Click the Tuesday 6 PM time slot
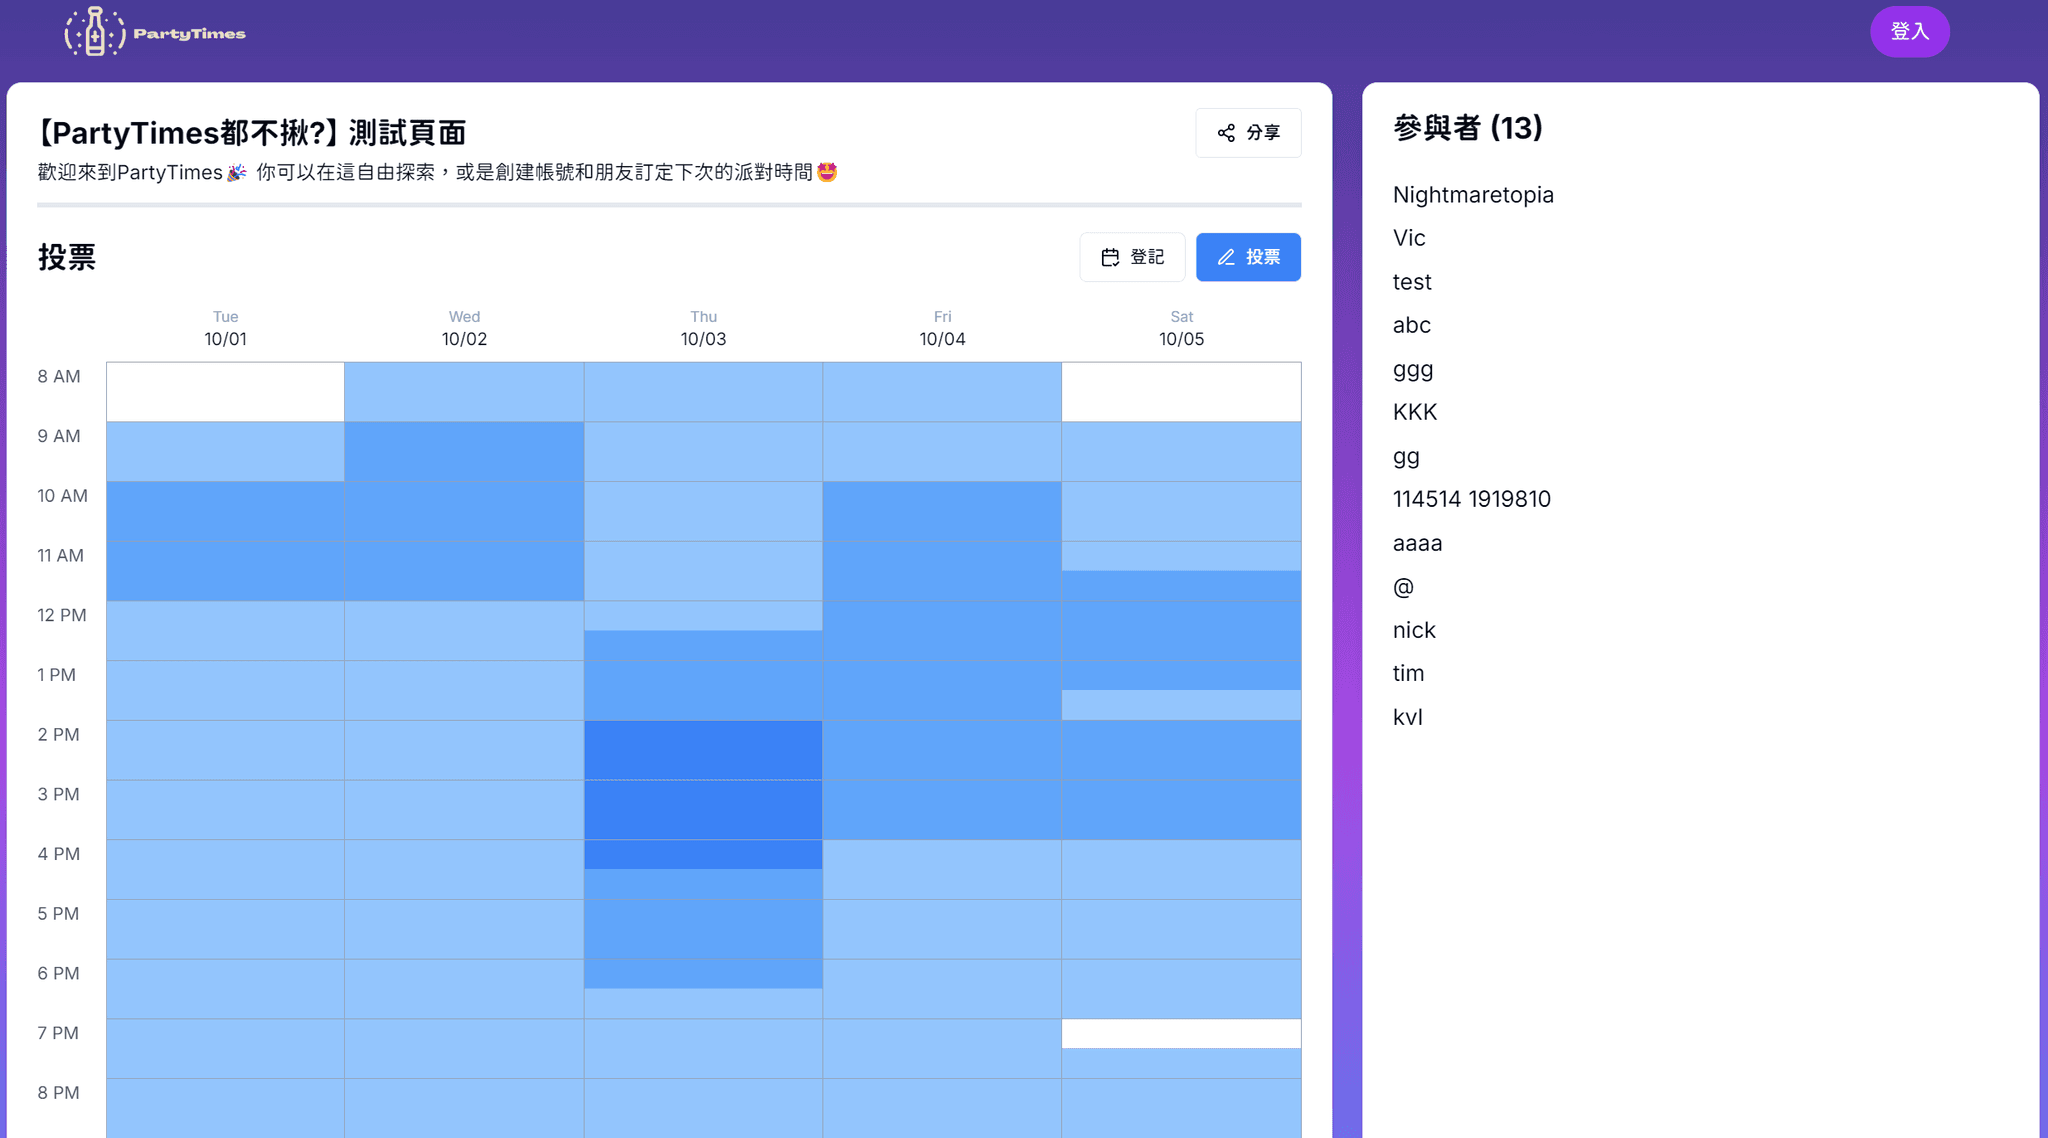Viewport: 2048px width, 1138px height. [226, 989]
